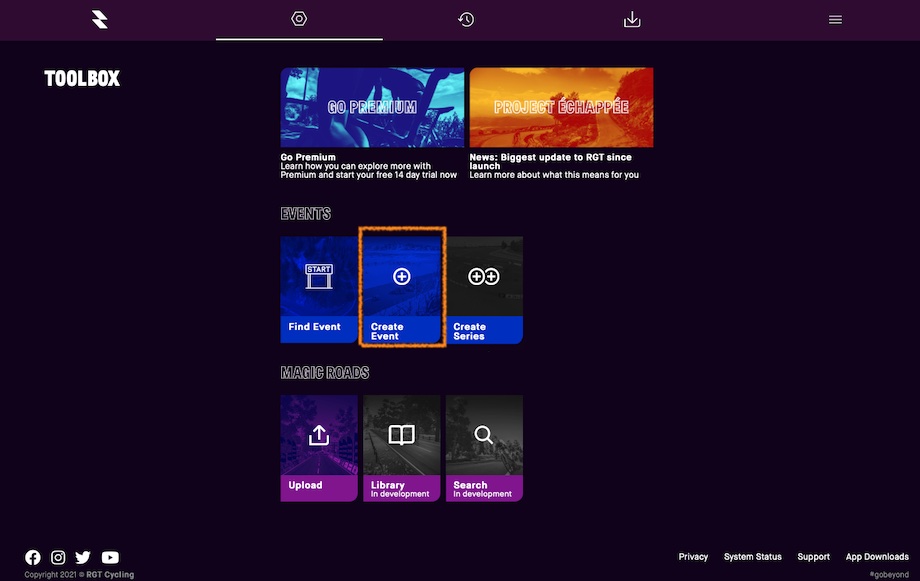The width and height of the screenshot is (920, 581).
Task: Click the EVENTS section heading
Action: [306, 214]
